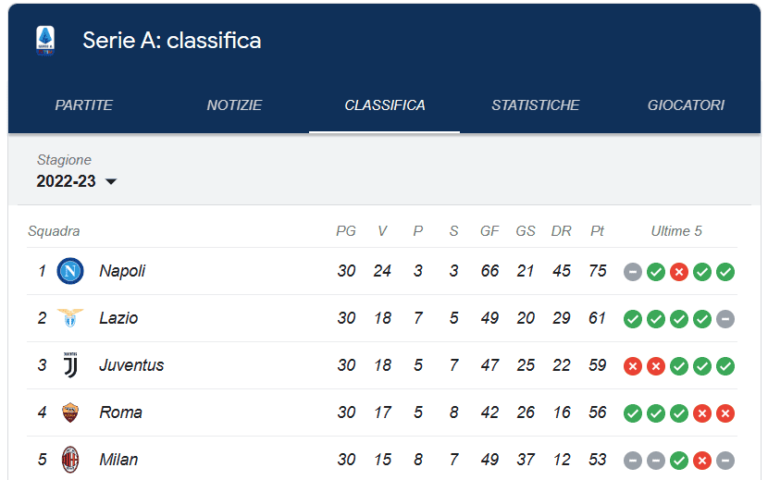Screen dimensions: 768x480
Task: Click the dropdown arrow beside 2022-23
Action: click(111, 182)
